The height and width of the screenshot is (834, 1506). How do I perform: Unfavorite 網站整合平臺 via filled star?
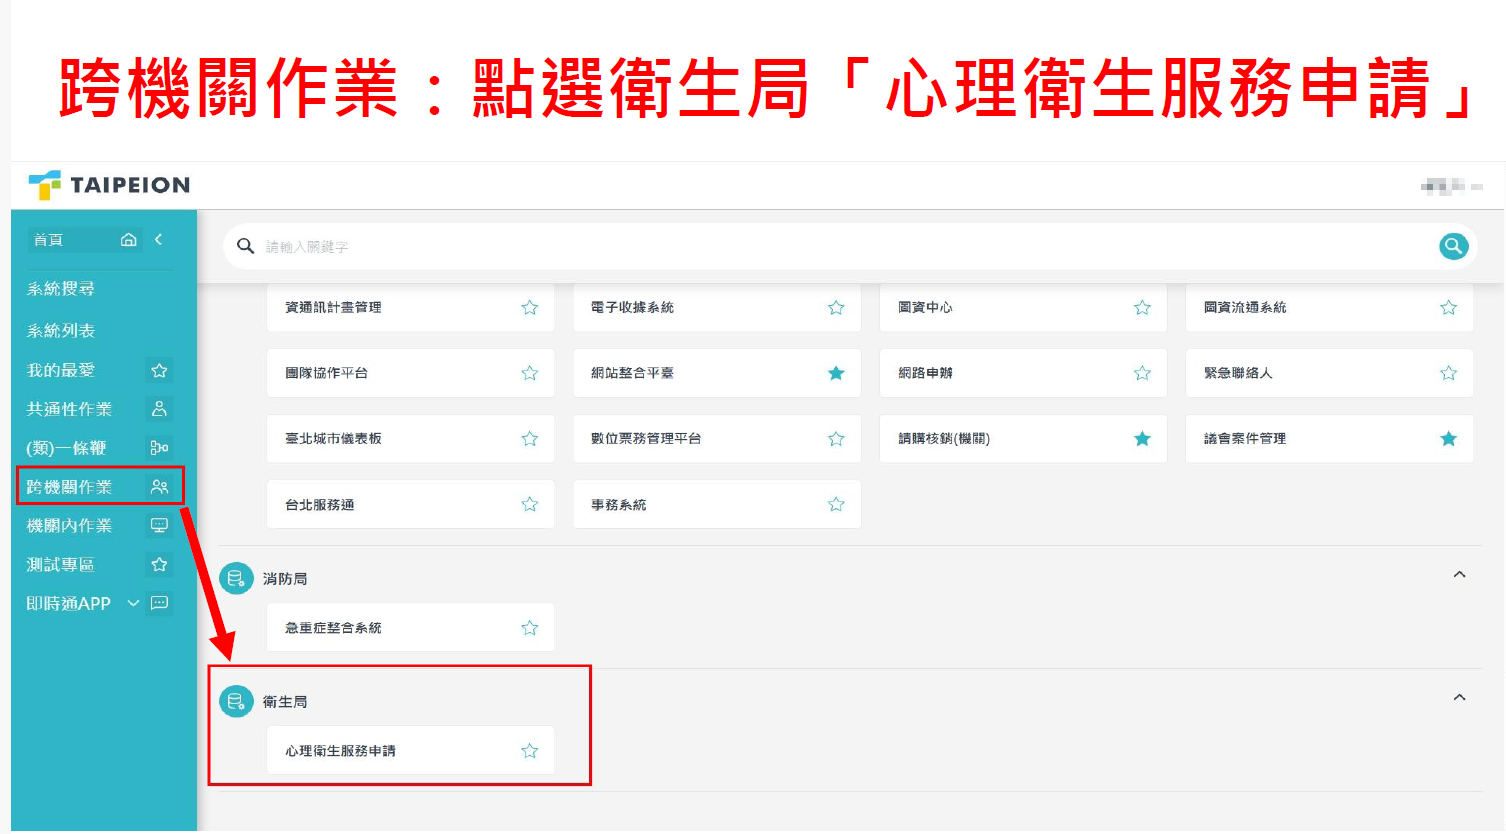(836, 373)
